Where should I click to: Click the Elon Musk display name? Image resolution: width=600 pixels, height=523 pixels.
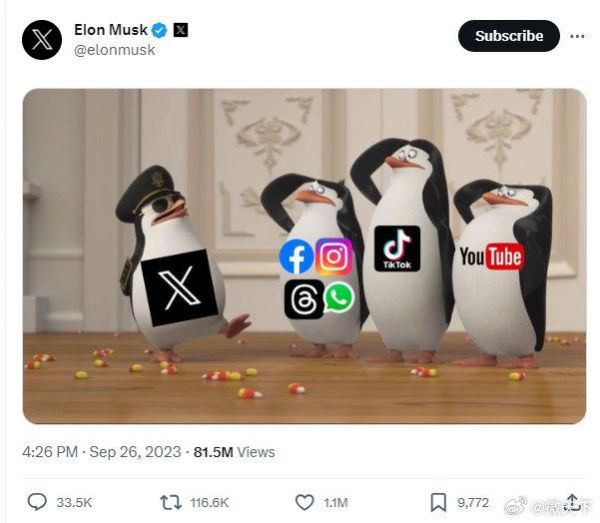[x=111, y=30]
